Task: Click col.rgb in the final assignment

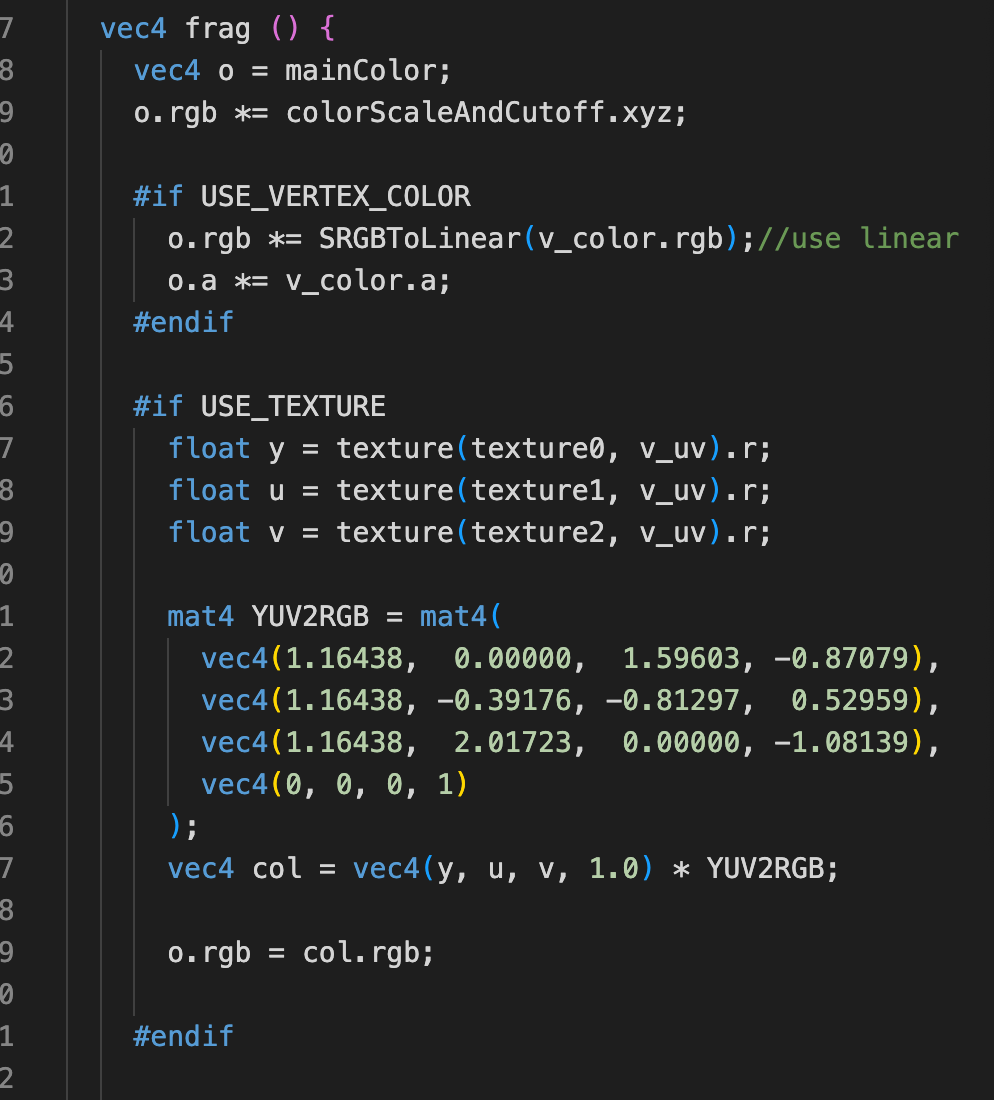Action: [x=368, y=953]
